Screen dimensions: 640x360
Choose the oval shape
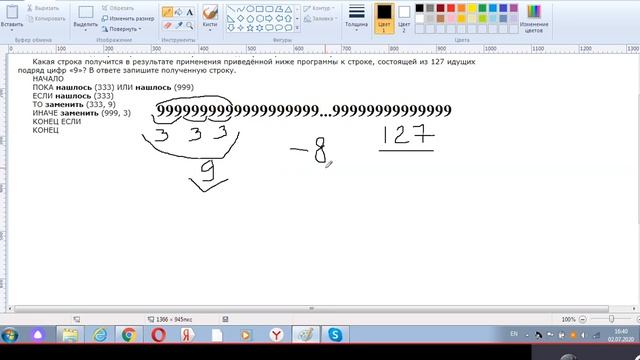point(250,9)
